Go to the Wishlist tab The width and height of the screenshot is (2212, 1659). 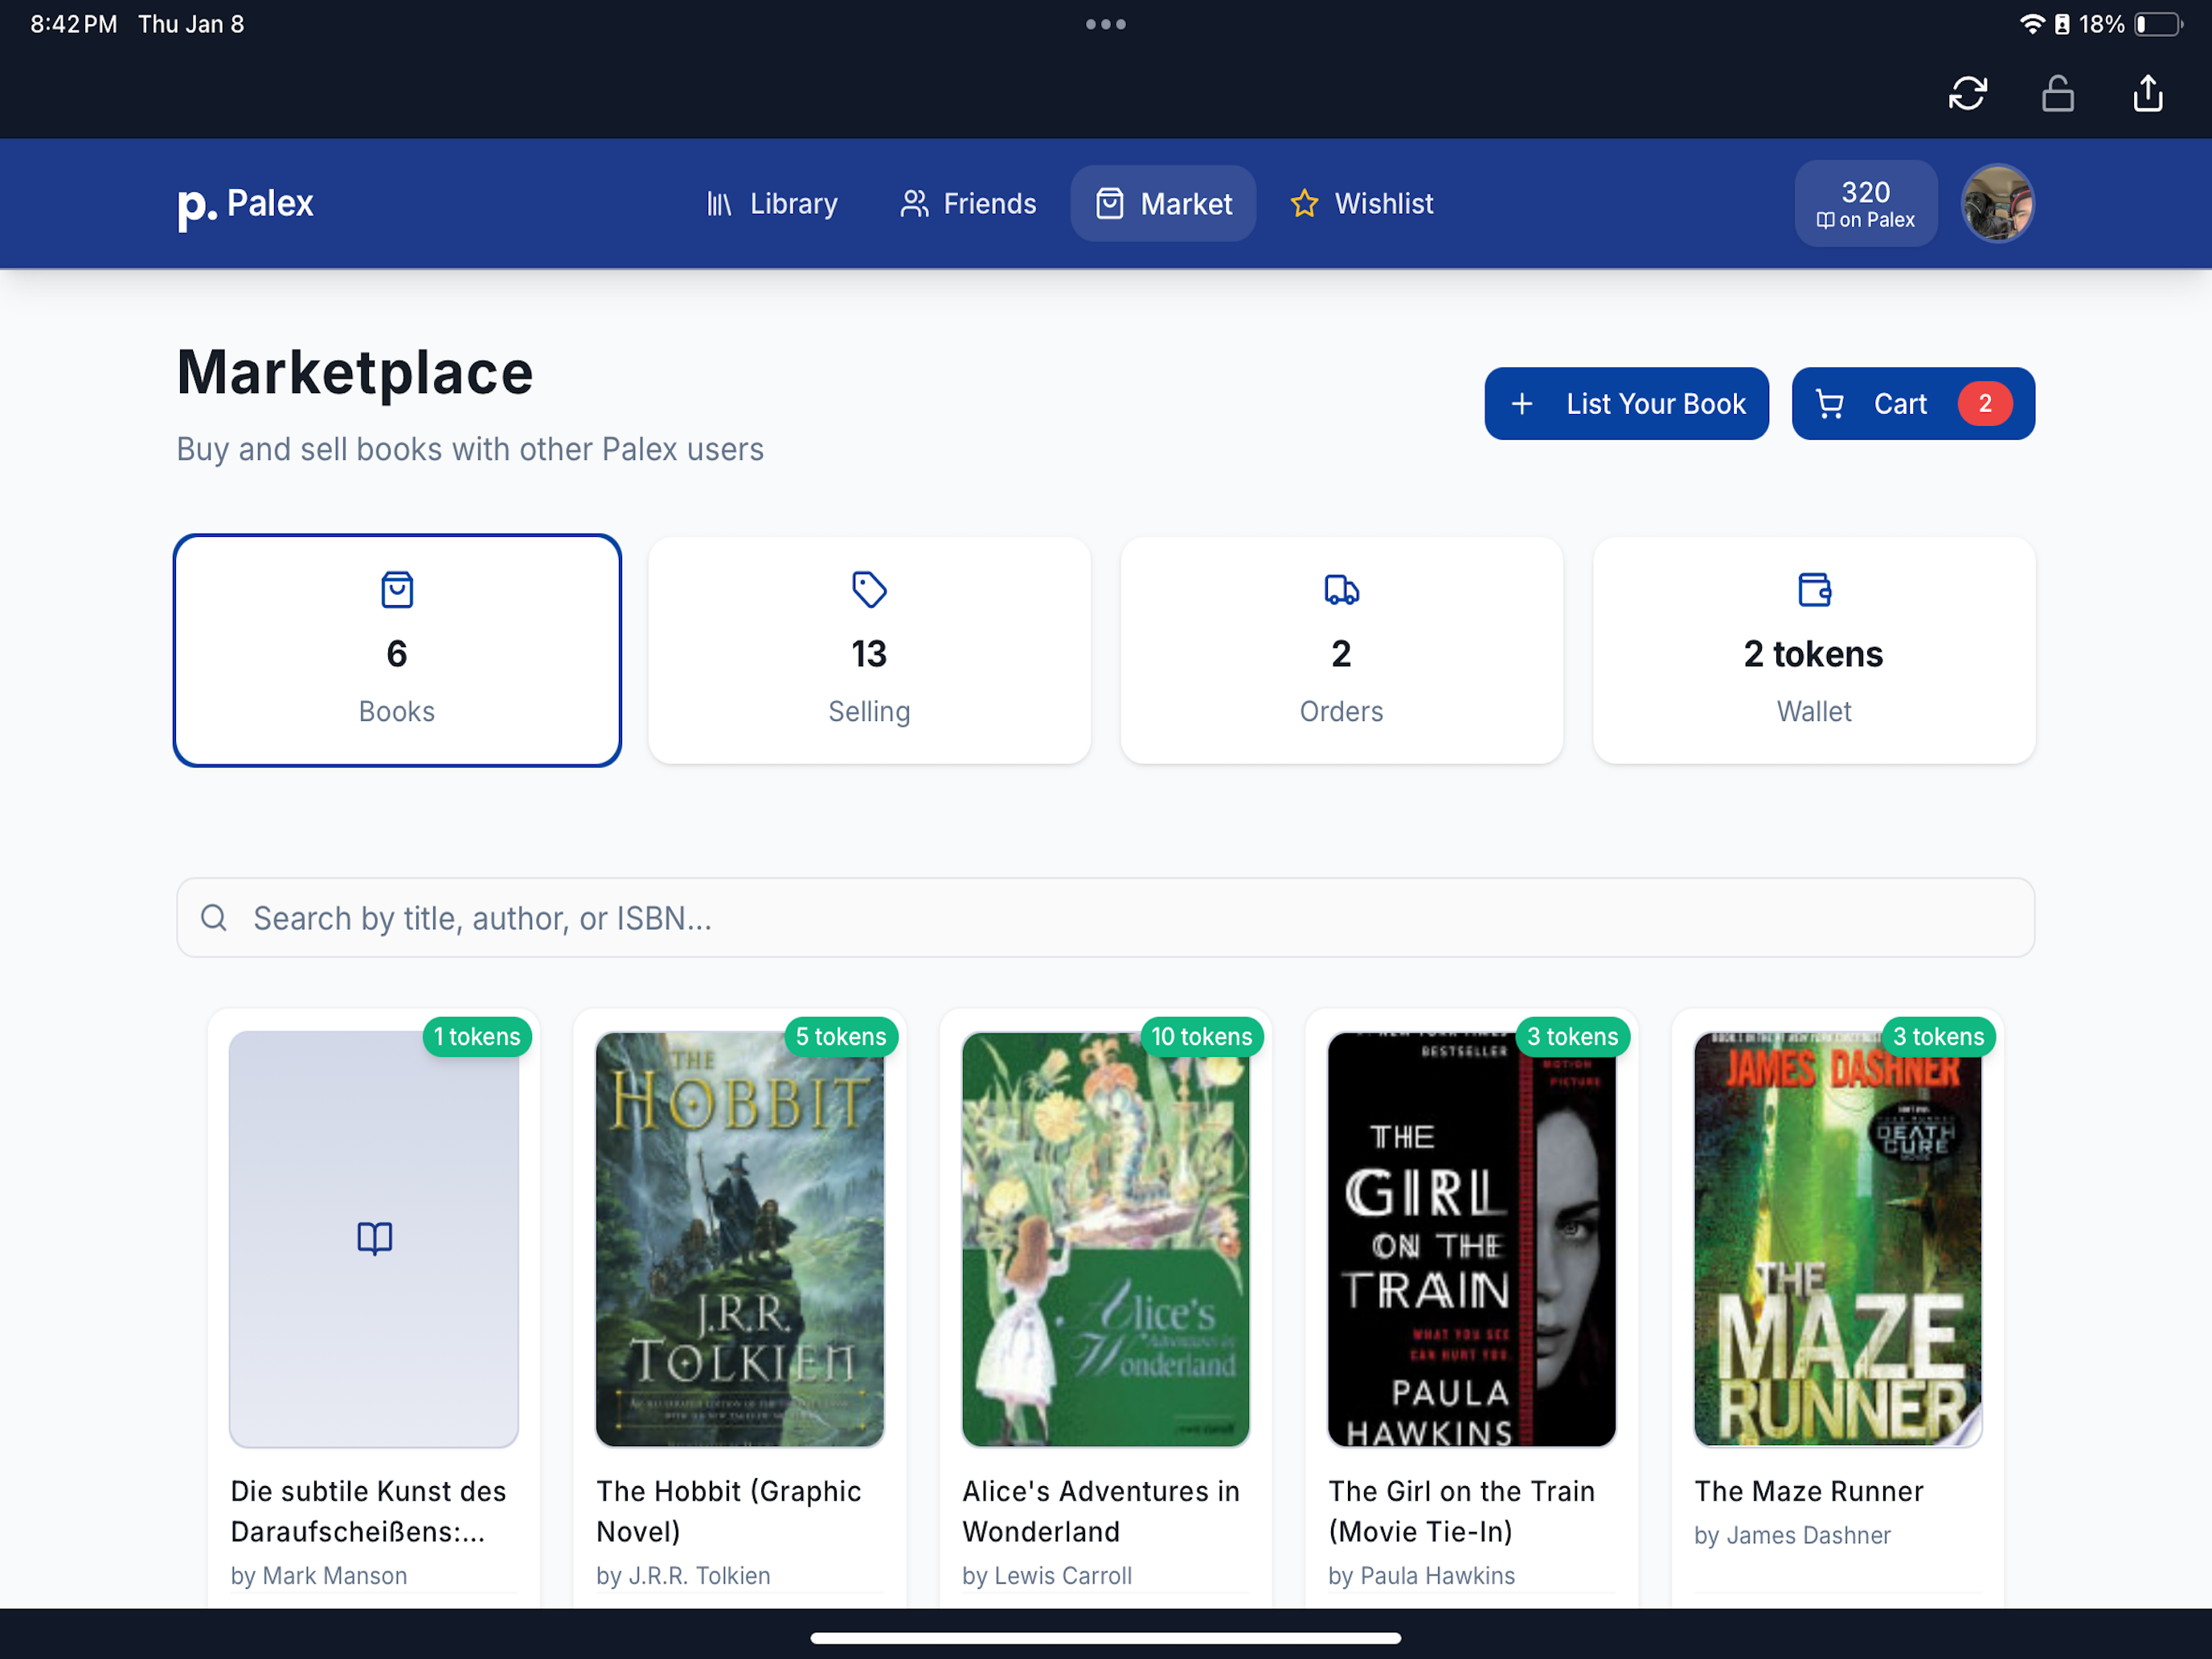point(1361,204)
